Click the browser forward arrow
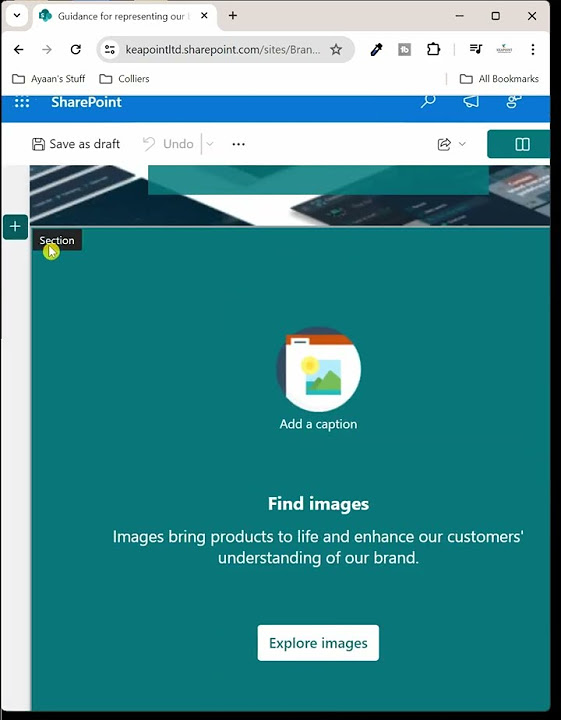The image size is (561, 720). pyautogui.click(x=47, y=49)
